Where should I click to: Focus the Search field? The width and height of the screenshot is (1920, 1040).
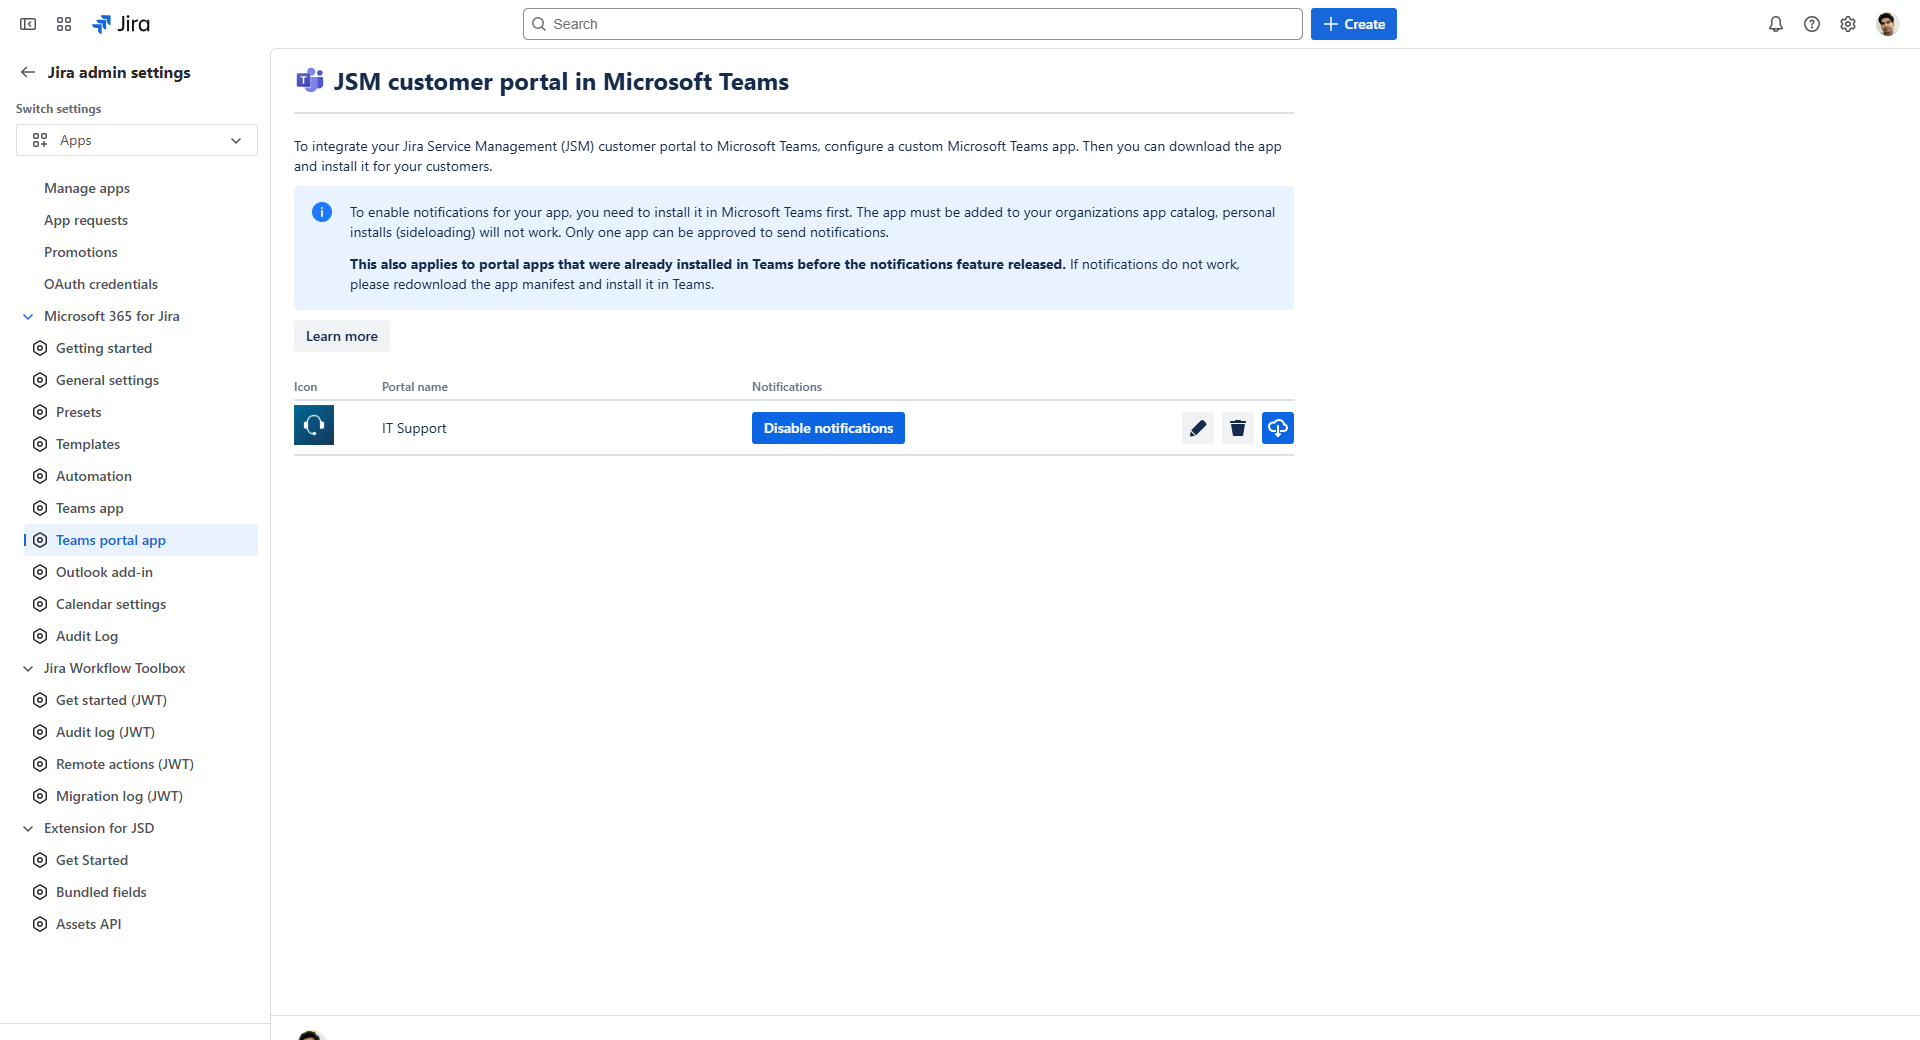tap(912, 24)
